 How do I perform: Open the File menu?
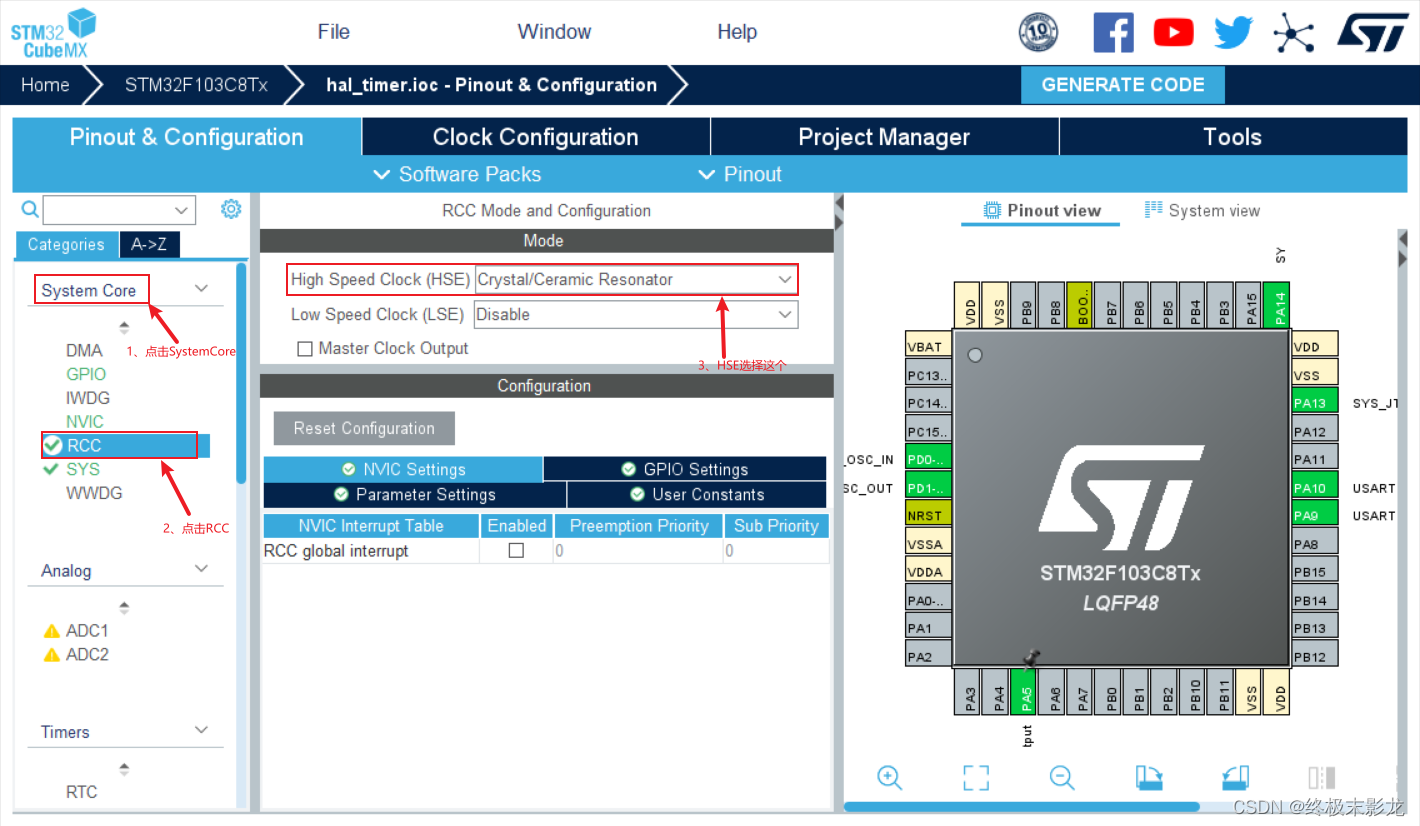[x=334, y=32]
